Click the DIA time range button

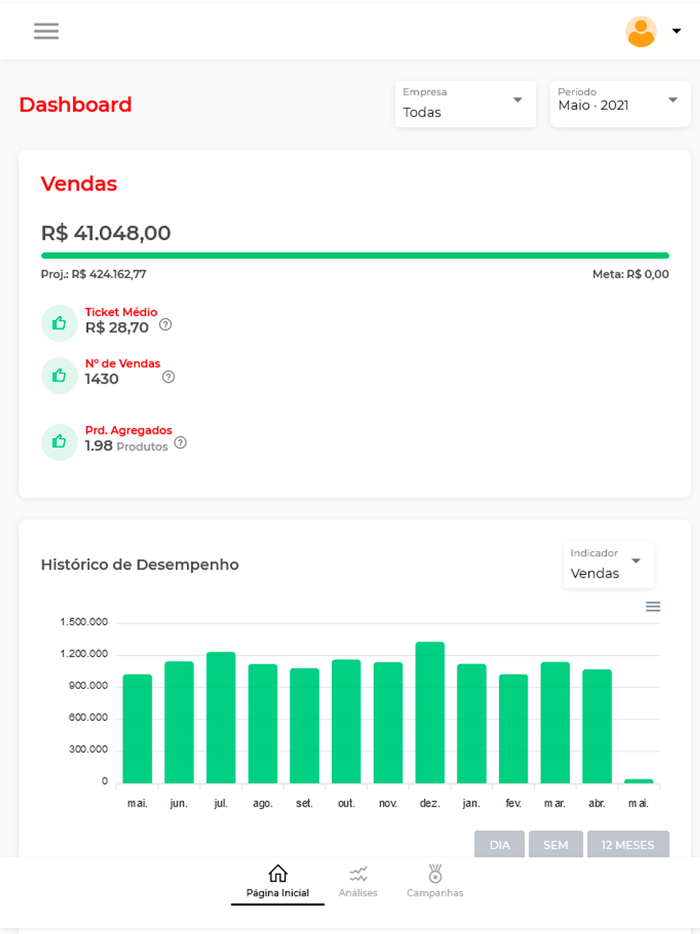(x=499, y=844)
